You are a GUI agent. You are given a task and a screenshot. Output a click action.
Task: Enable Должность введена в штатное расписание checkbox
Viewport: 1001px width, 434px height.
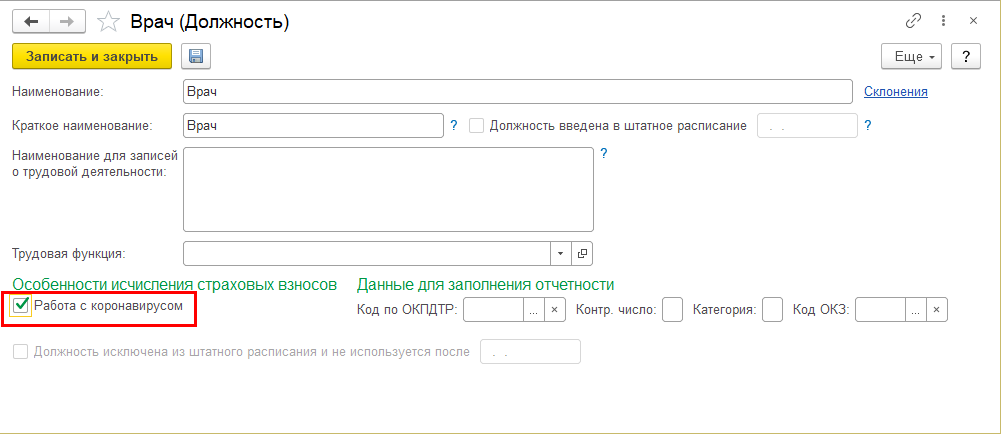477,126
